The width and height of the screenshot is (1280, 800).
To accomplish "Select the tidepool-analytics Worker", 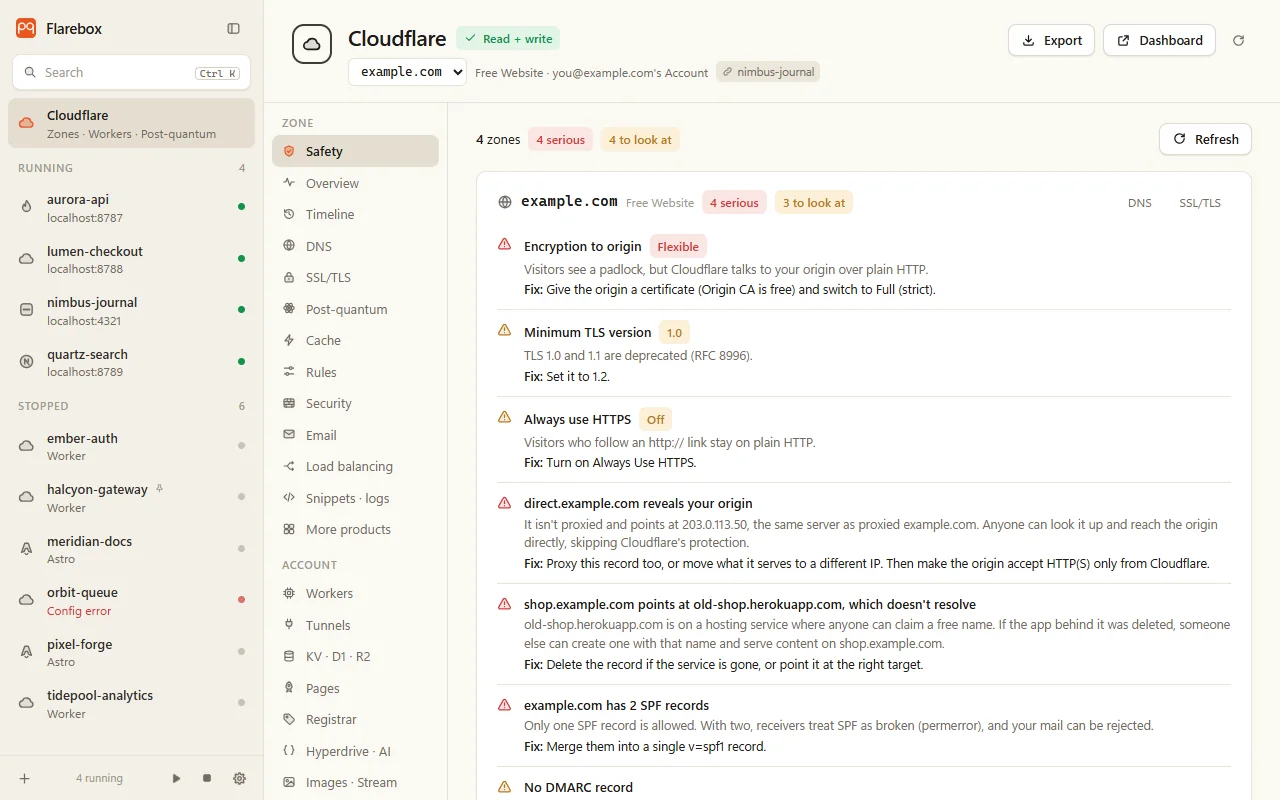I will pyautogui.click(x=131, y=704).
